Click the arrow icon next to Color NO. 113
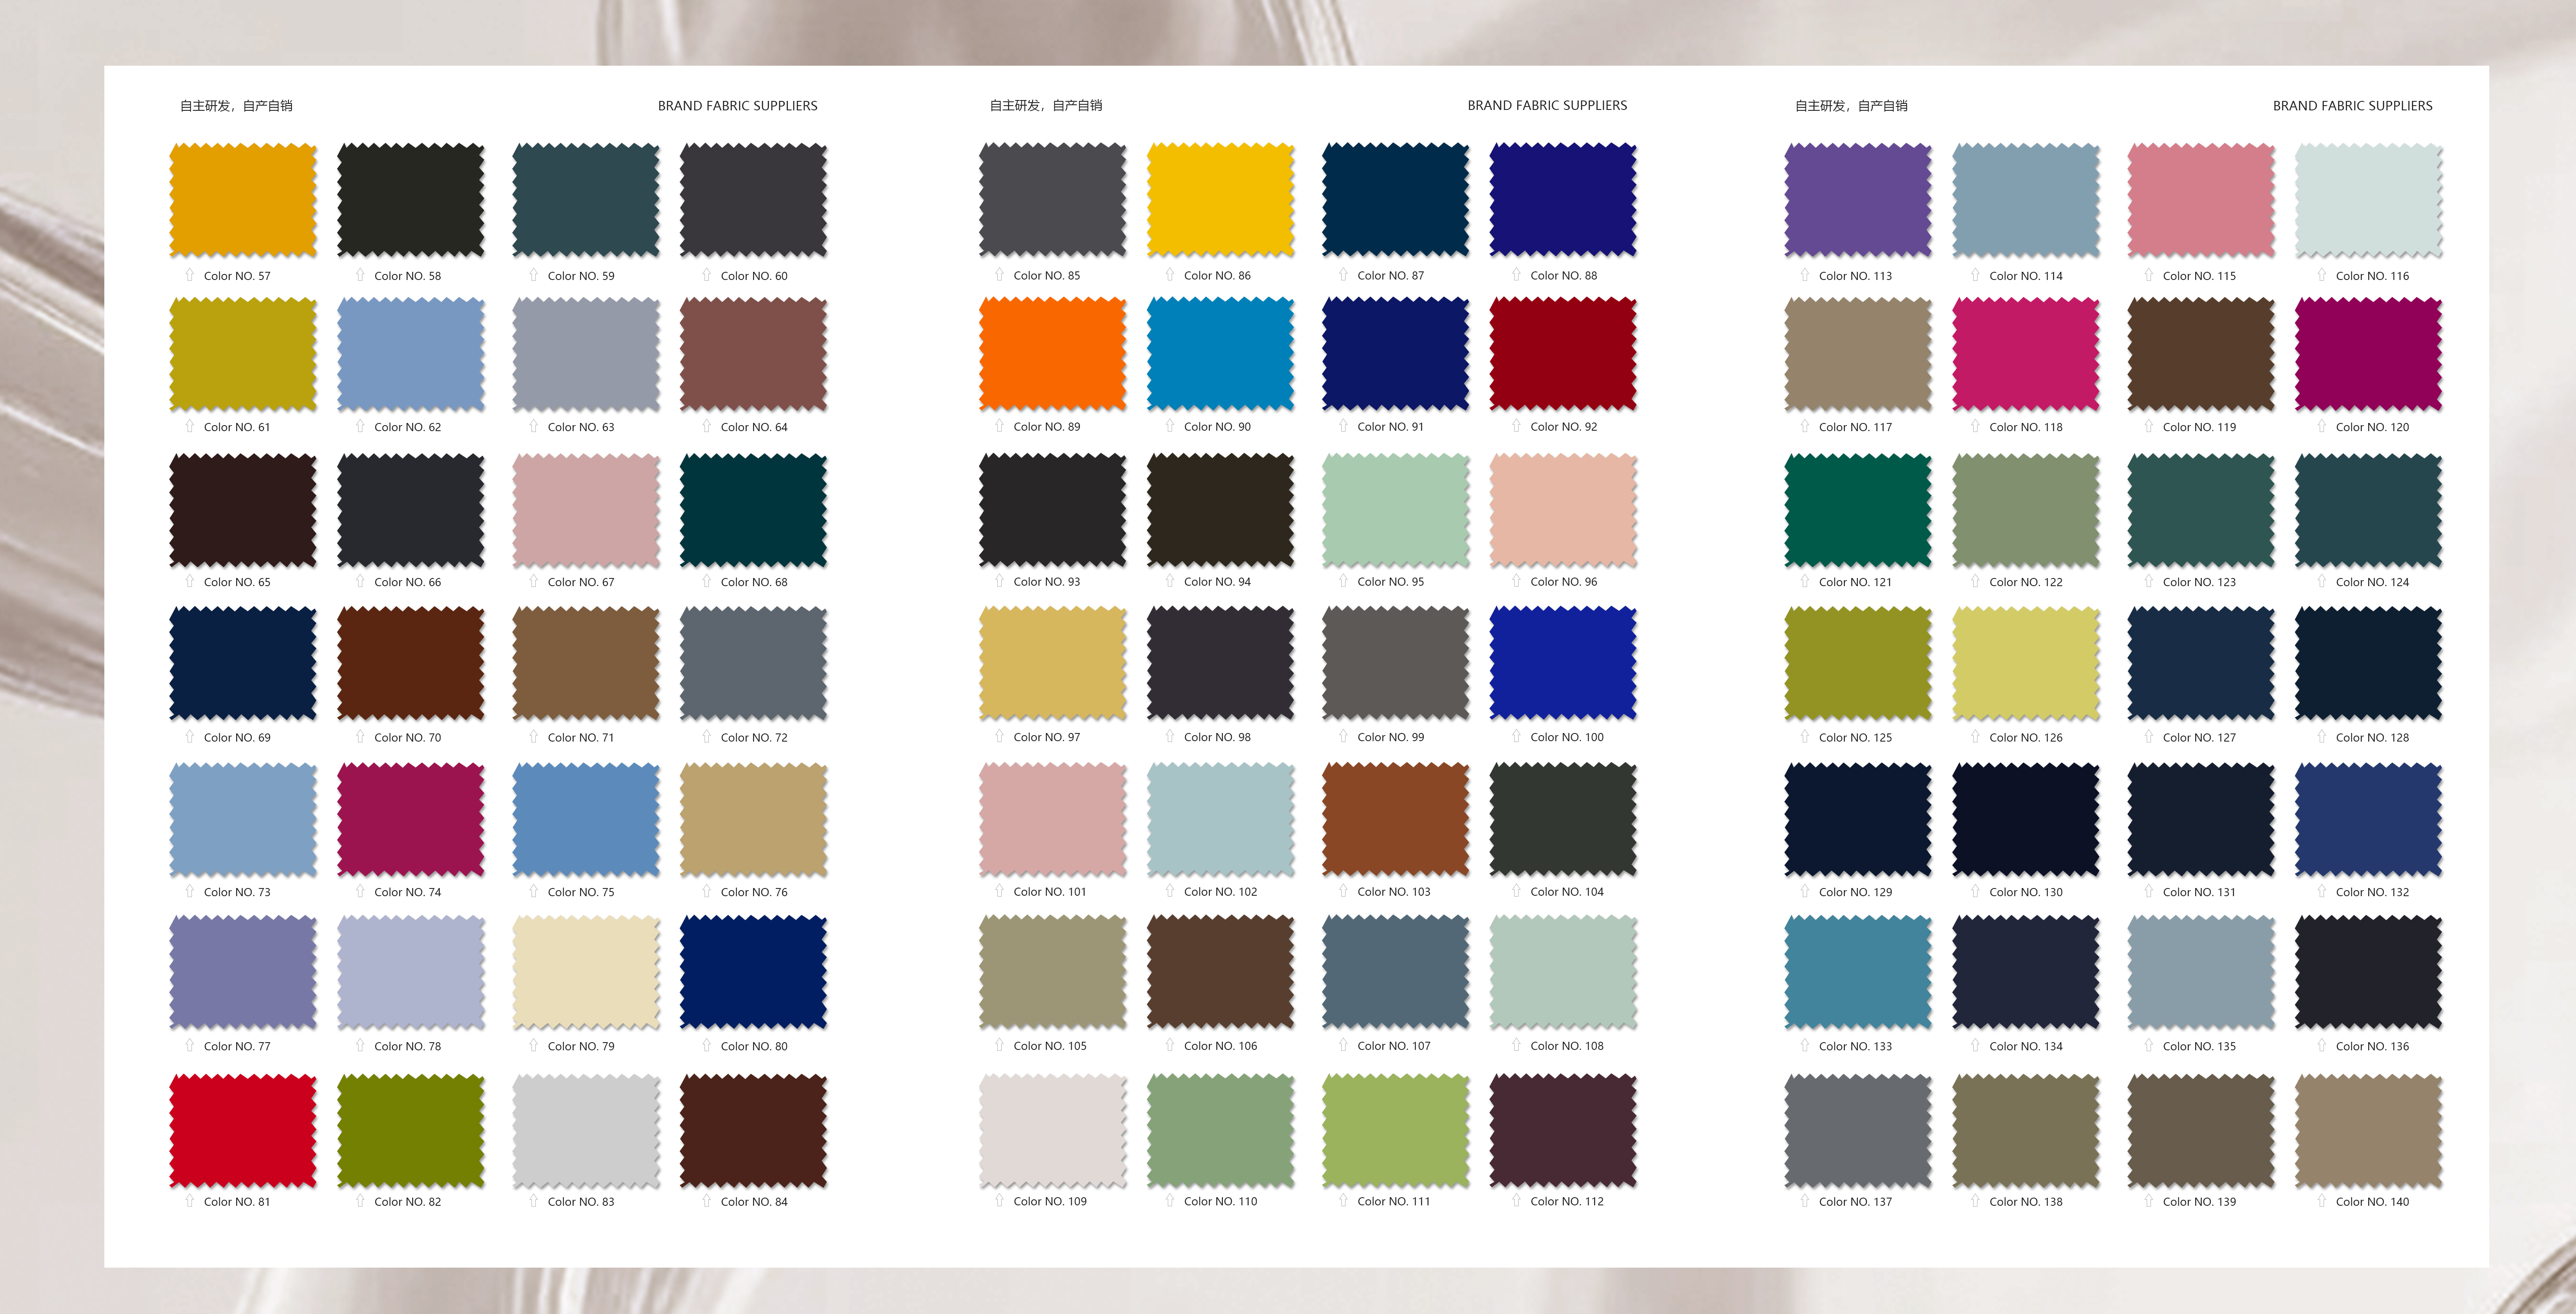The height and width of the screenshot is (1314, 2576). tap(1805, 275)
